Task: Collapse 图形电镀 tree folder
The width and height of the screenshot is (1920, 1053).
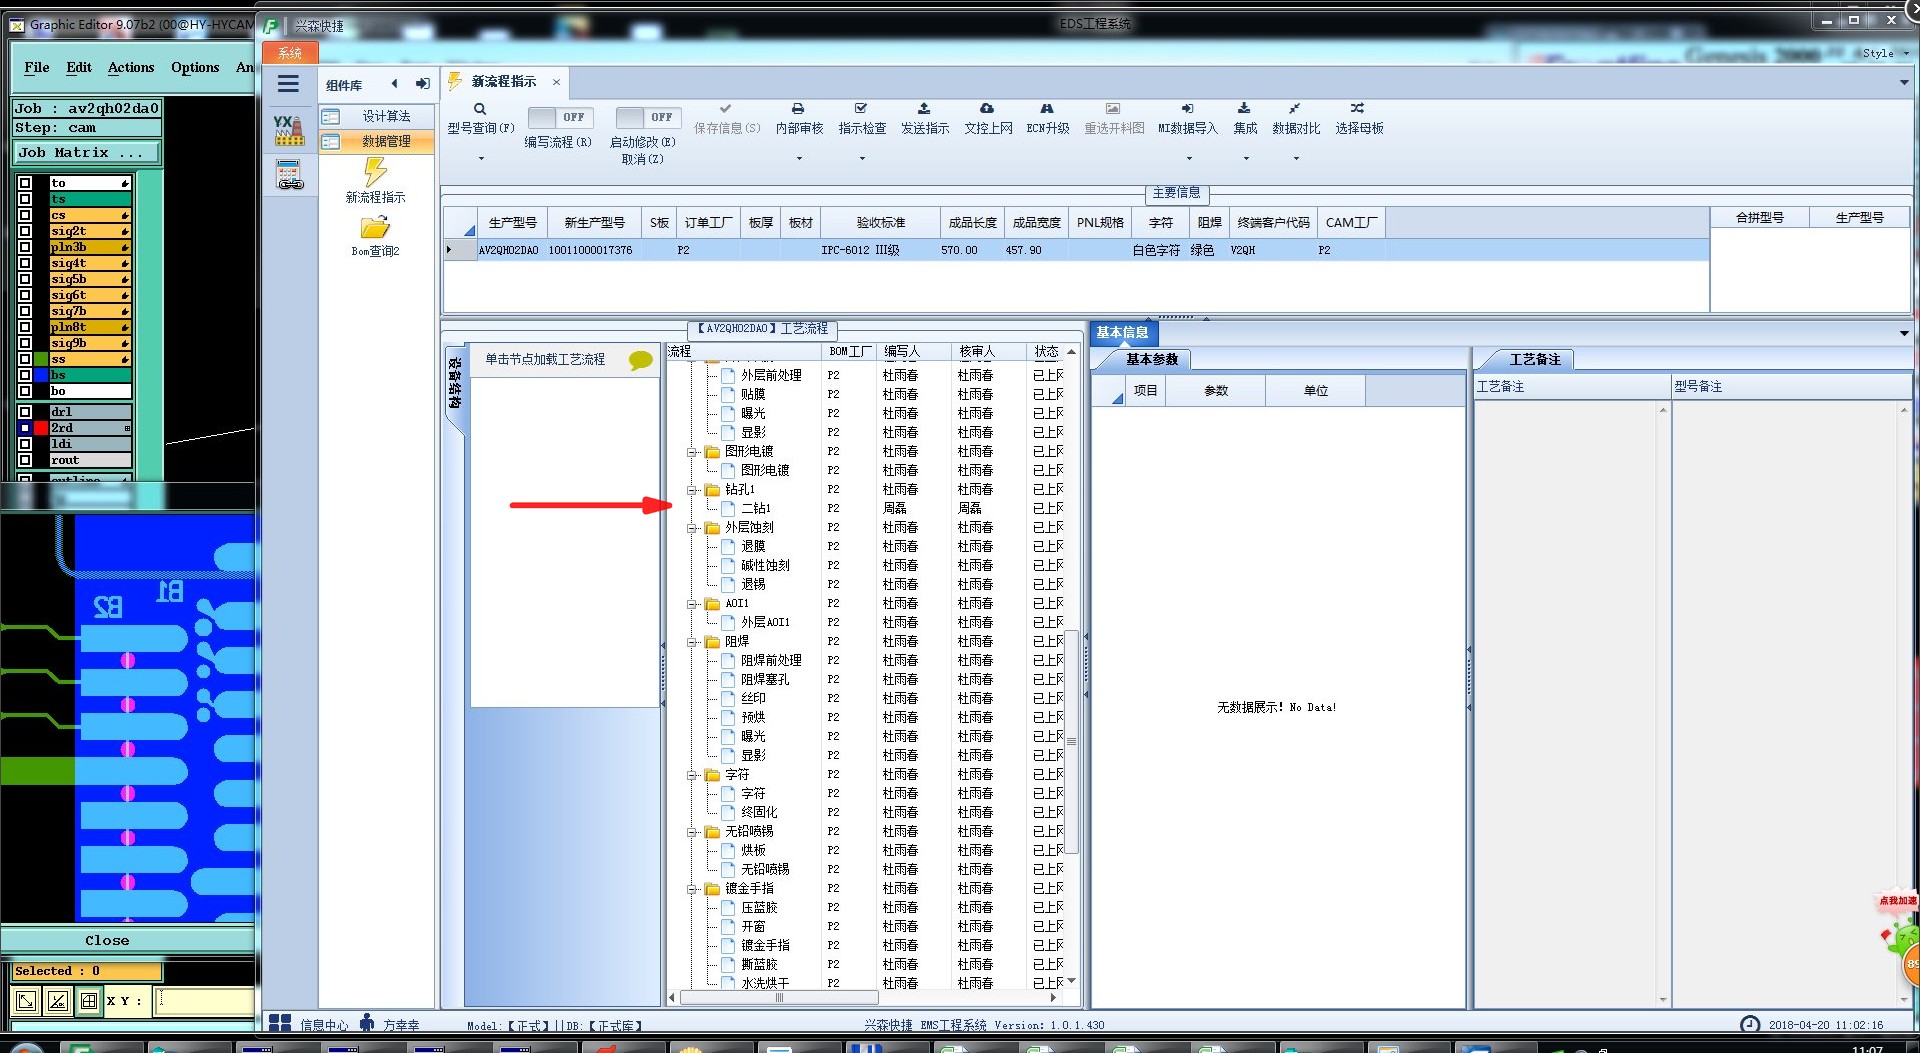Action: (692, 452)
